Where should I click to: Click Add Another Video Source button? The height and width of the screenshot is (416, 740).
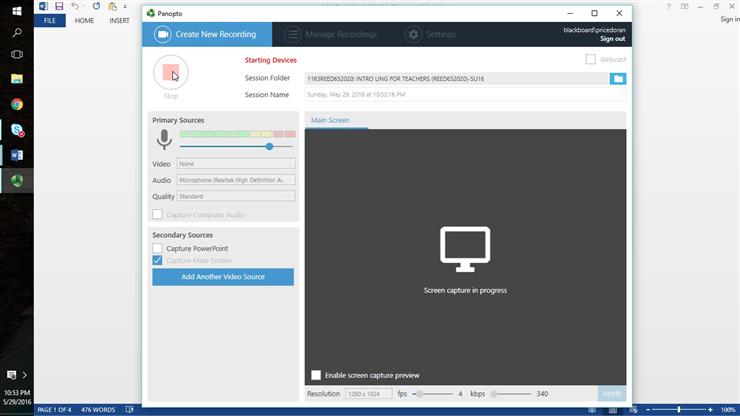(x=223, y=277)
